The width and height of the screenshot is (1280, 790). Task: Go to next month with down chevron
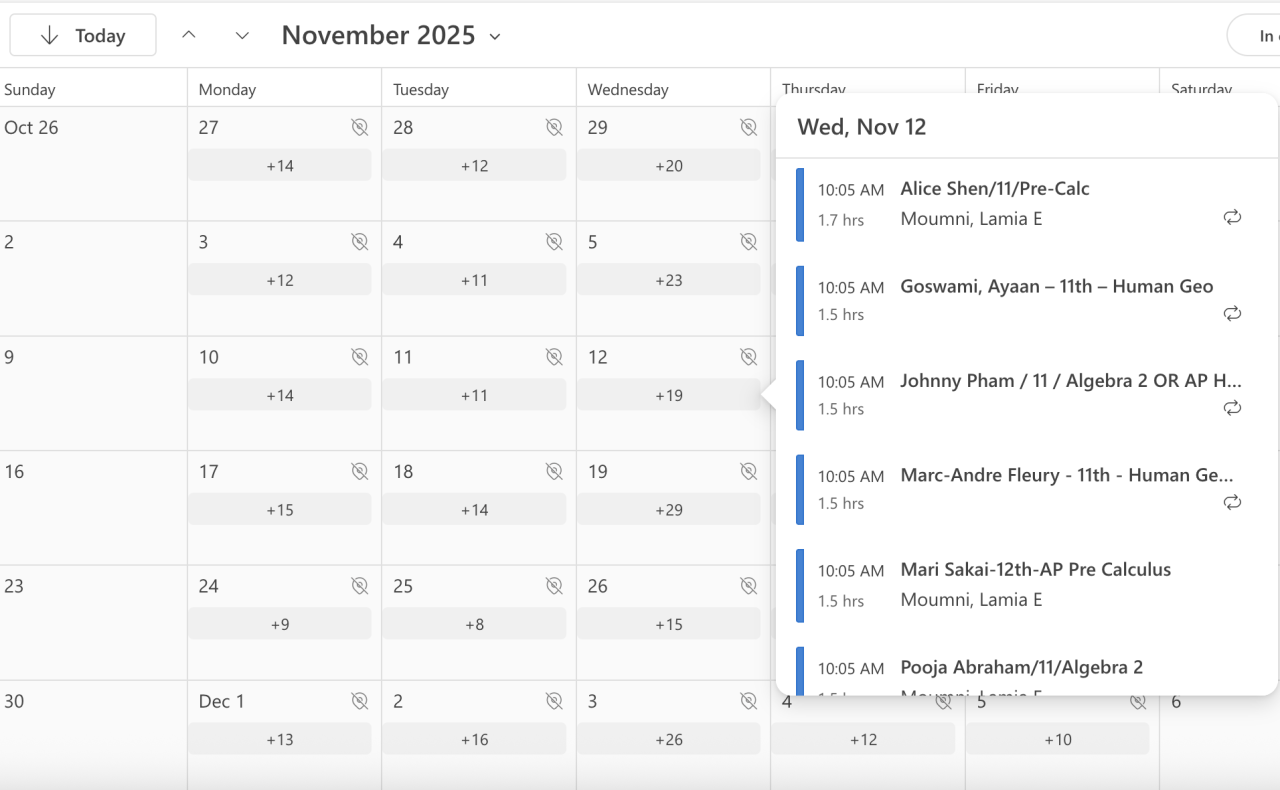[242, 35]
